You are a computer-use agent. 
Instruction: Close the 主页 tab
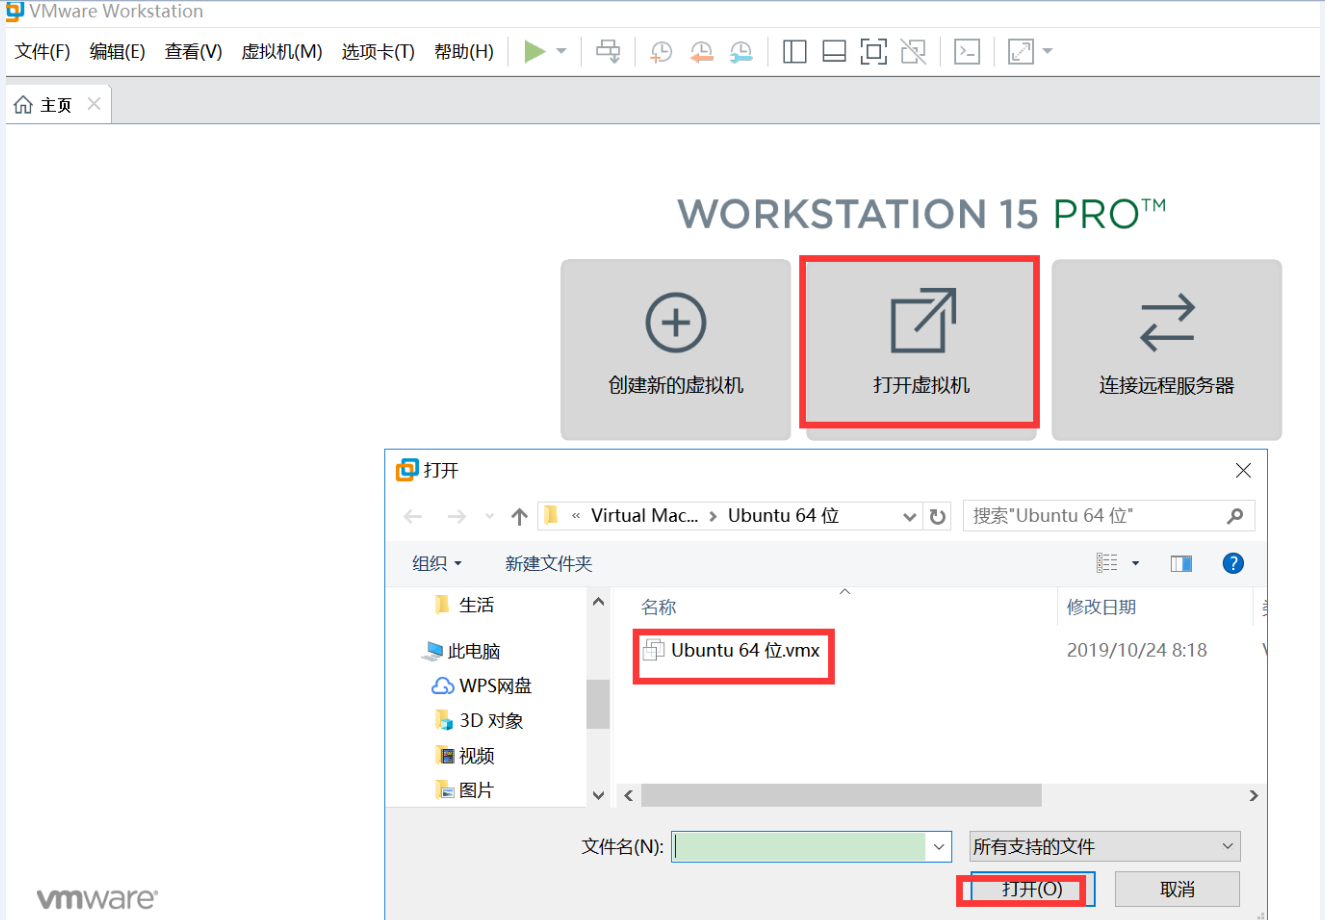click(94, 104)
